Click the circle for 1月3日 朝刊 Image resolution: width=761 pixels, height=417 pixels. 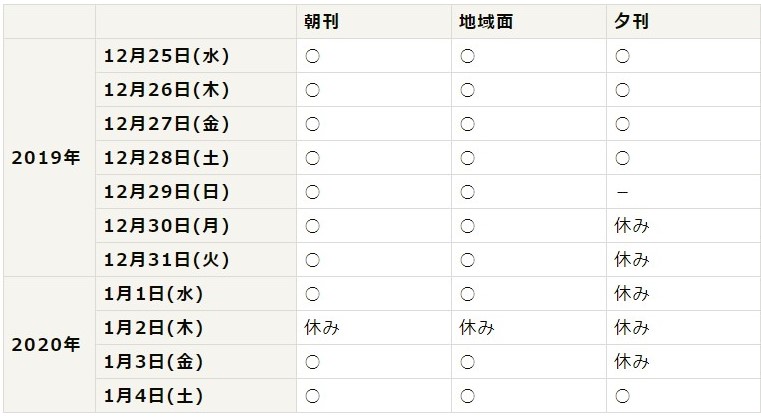click(312, 361)
